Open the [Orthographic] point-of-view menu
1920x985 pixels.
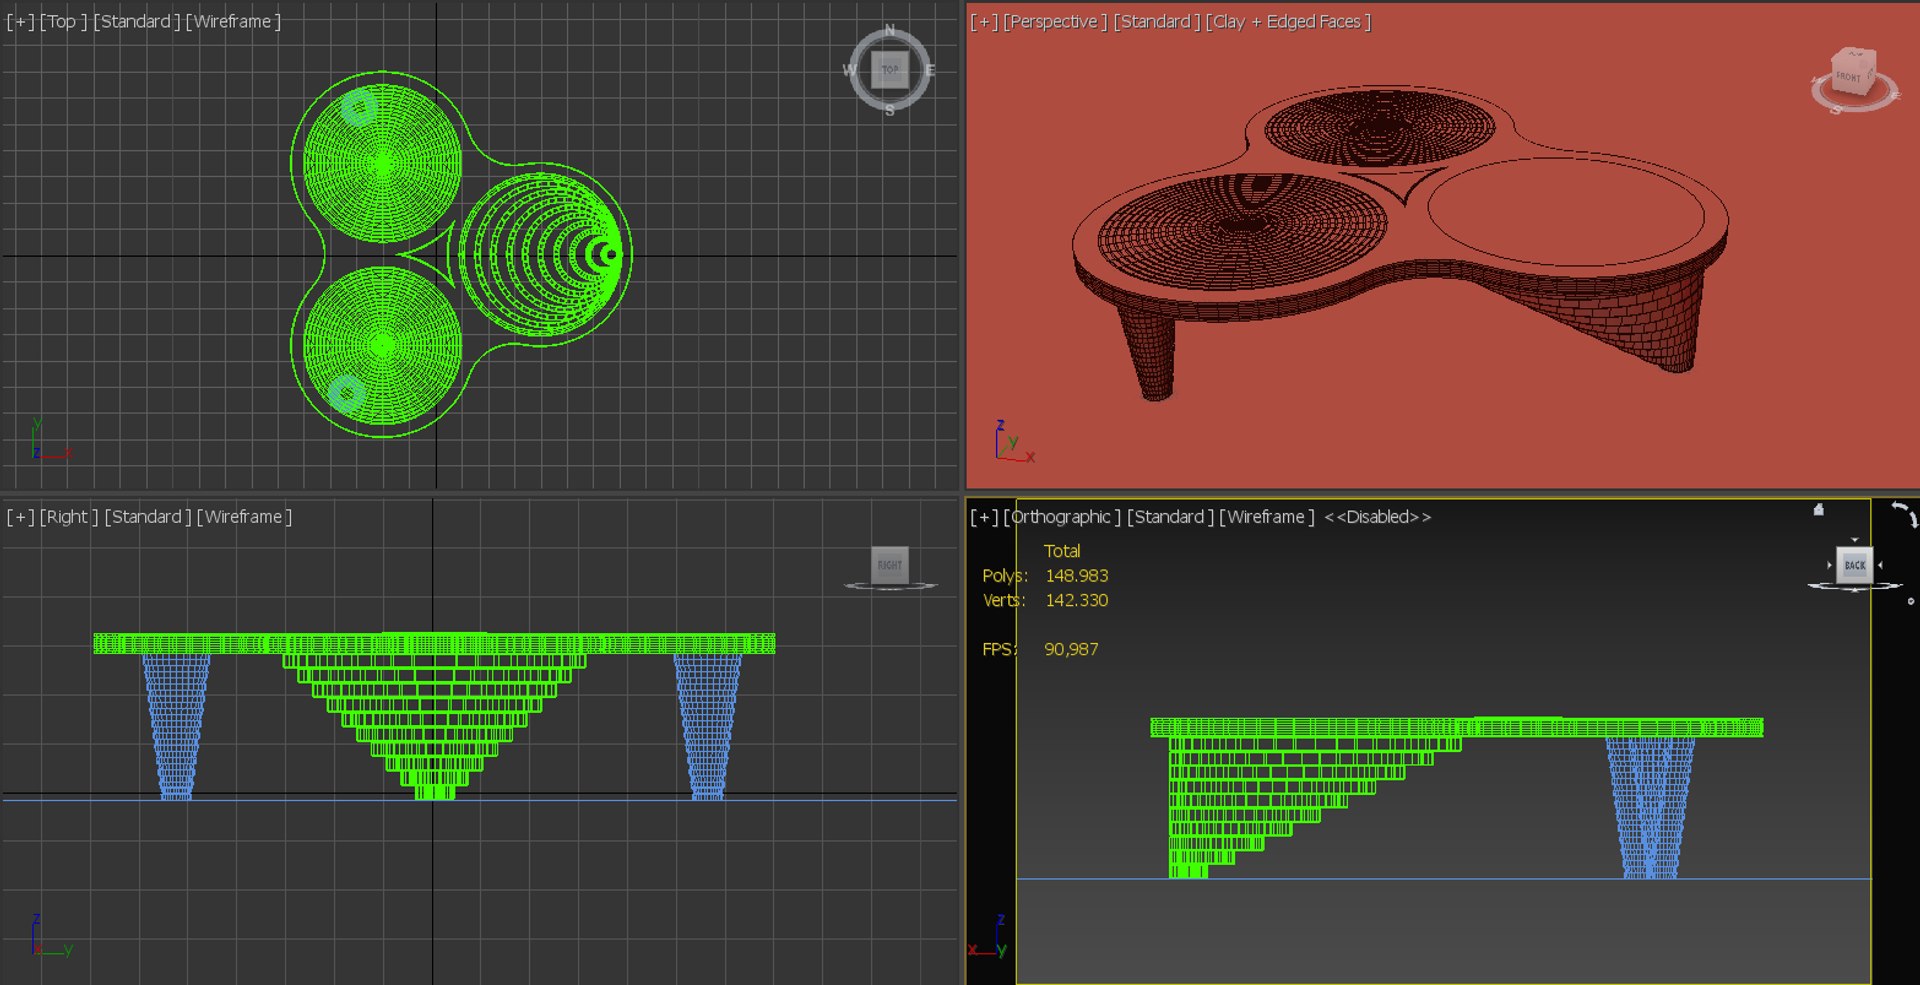coord(1062,517)
